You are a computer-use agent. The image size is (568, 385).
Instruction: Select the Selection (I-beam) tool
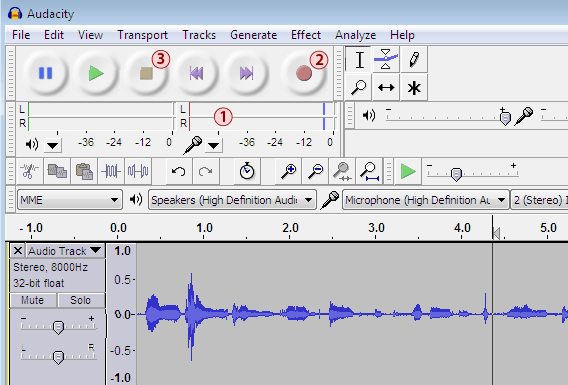pos(359,59)
